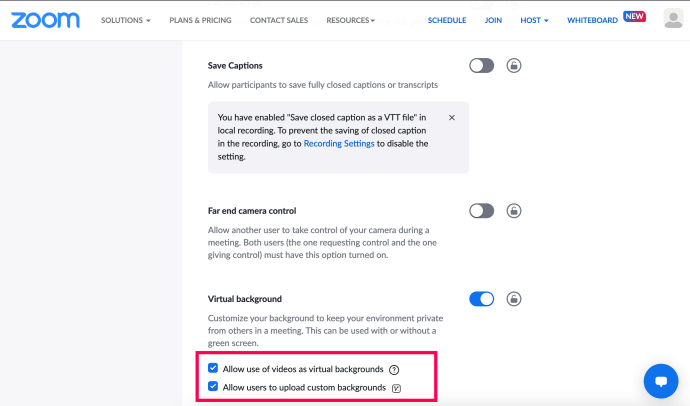Click the help icon next to video backgrounds option
The height and width of the screenshot is (406, 690).
tap(394, 370)
